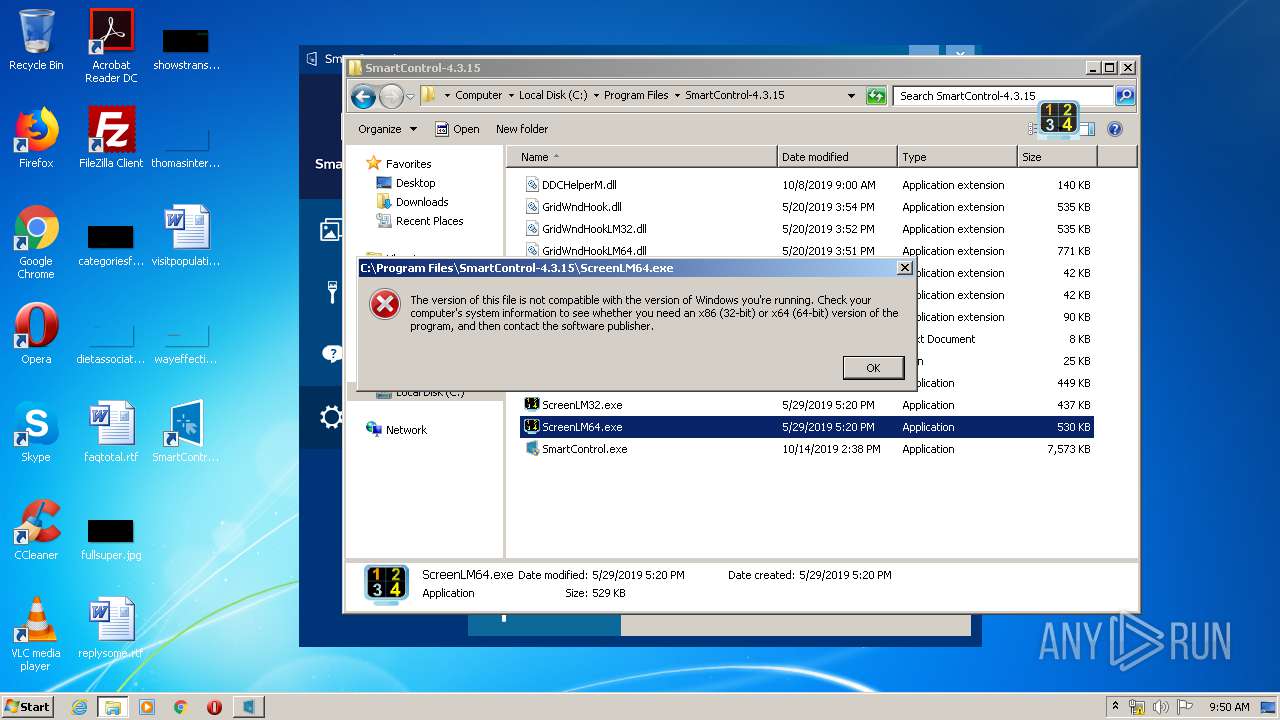Click Windows Explorer taskbar button
Image resolution: width=1280 pixels, height=720 pixels.
click(x=112, y=707)
